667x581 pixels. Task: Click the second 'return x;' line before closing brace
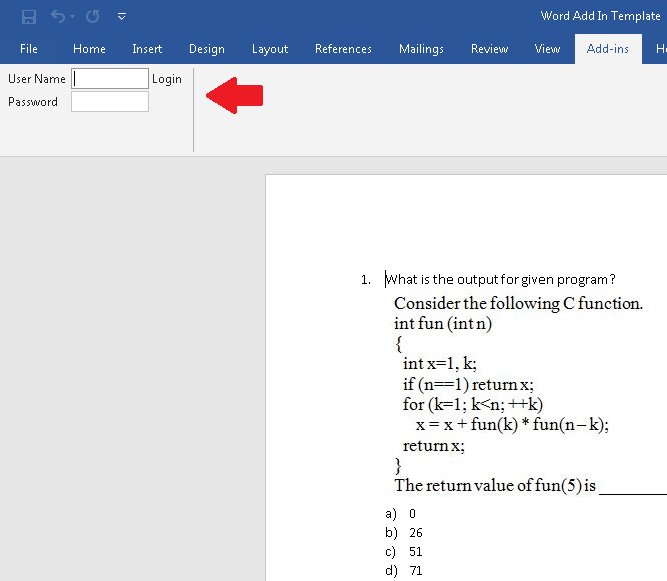coord(433,446)
